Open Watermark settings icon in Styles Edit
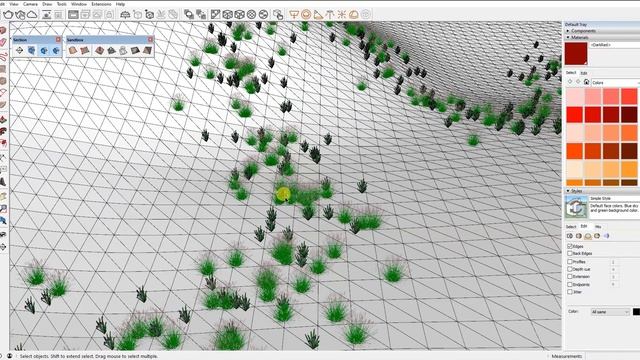 click(597, 236)
